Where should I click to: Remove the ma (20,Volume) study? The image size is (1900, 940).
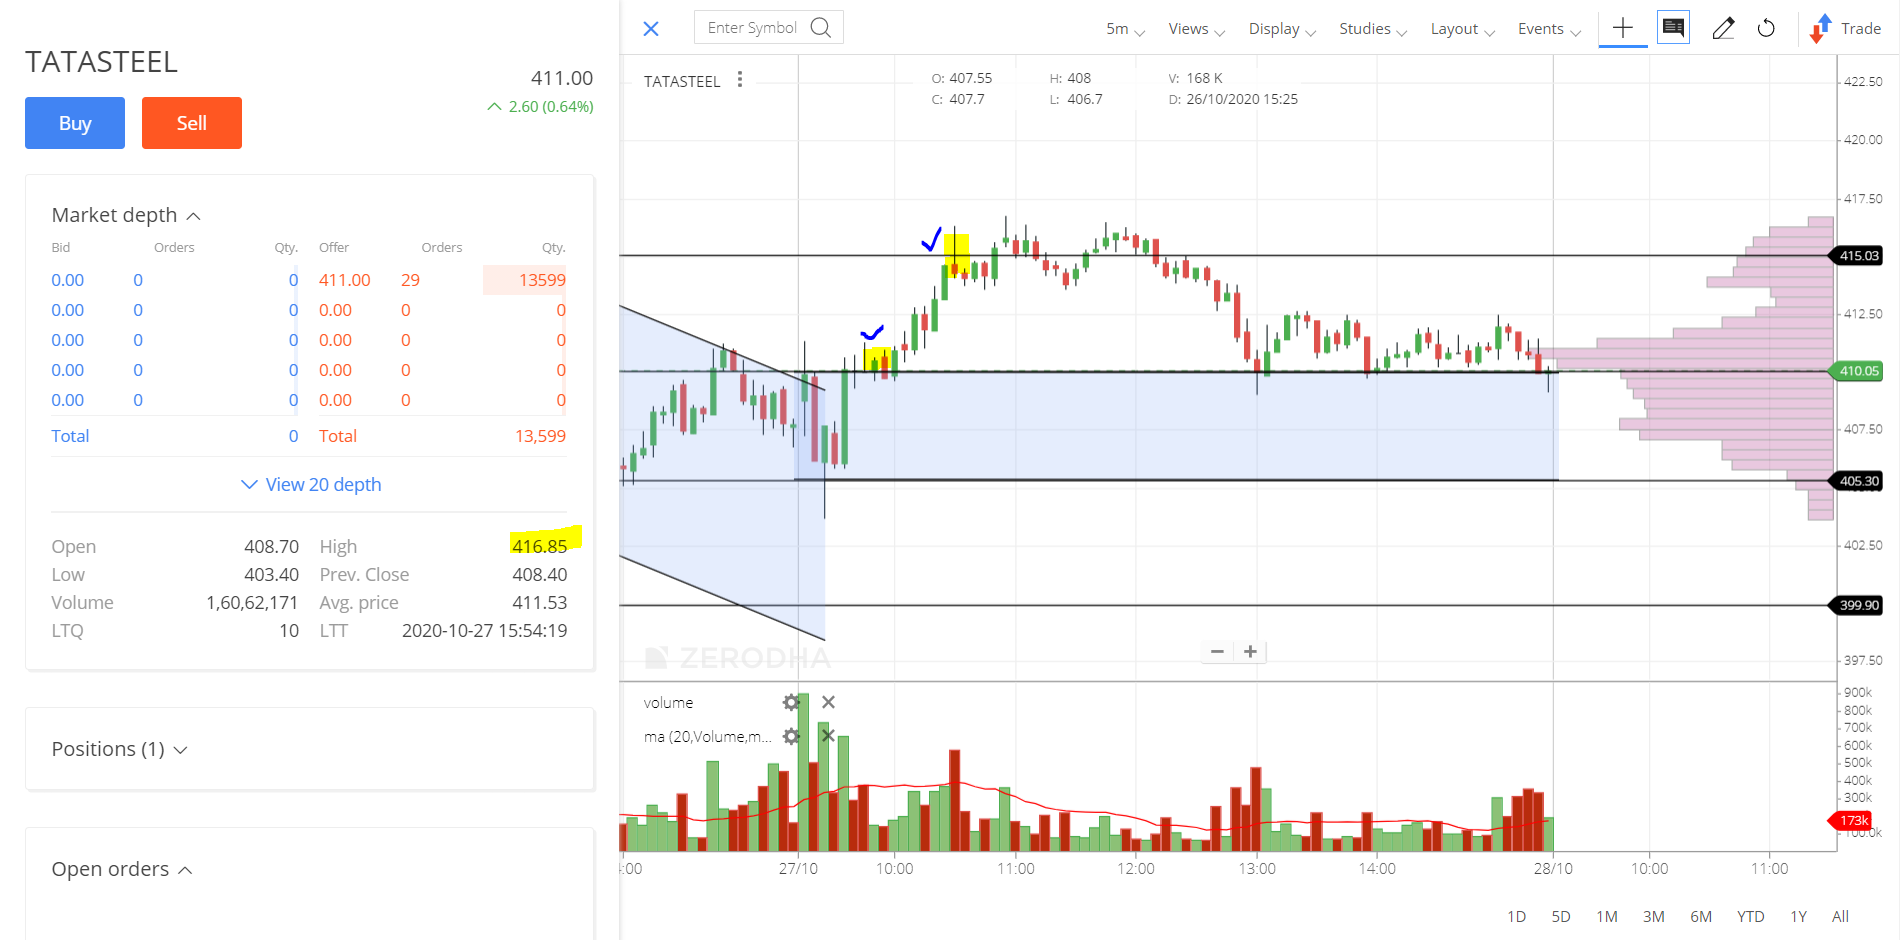[828, 736]
